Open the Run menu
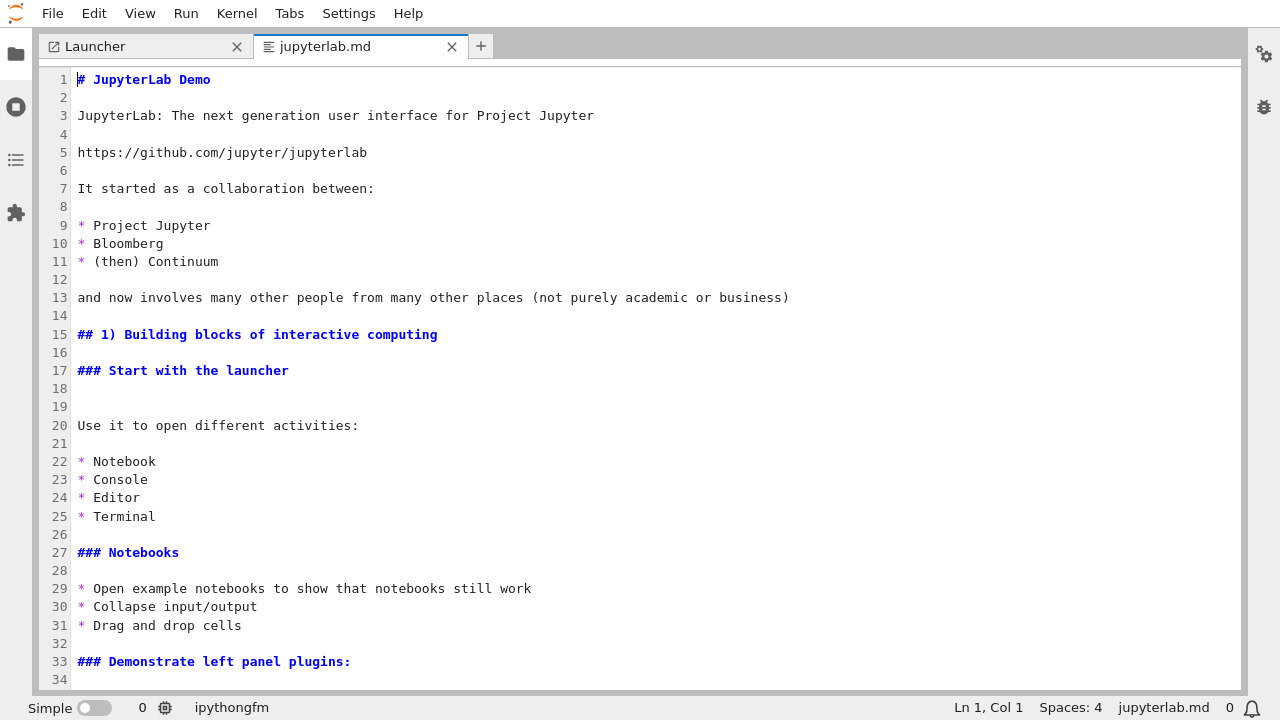 pos(186,13)
